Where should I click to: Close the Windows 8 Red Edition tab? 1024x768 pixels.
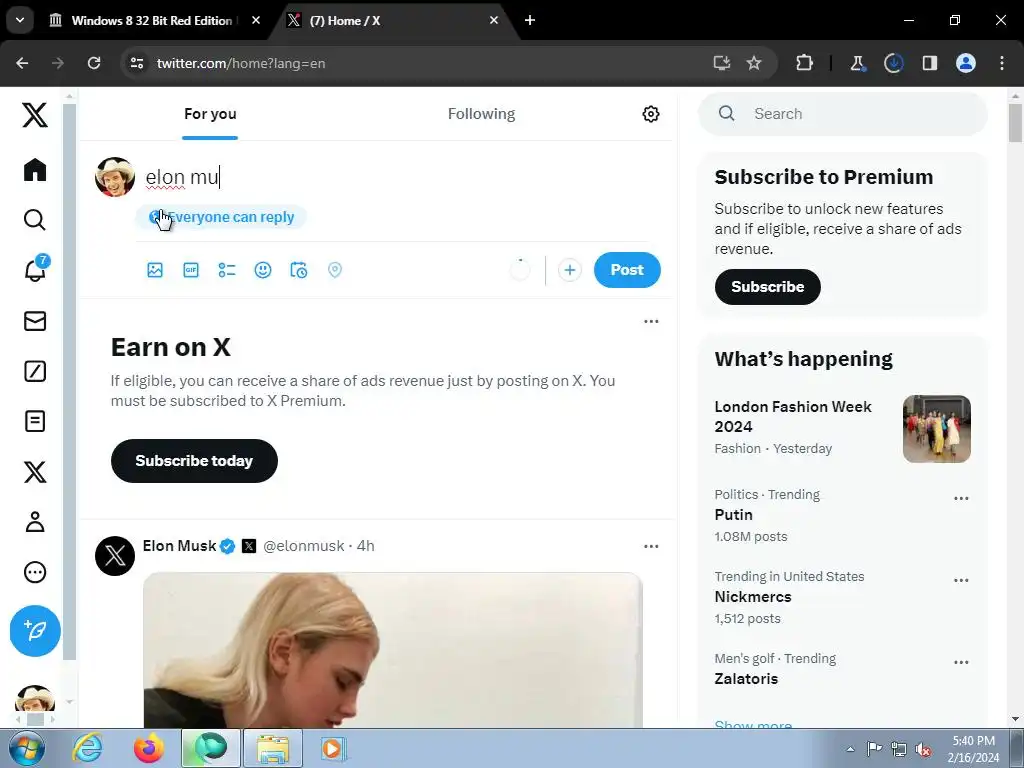pos(256,20)
